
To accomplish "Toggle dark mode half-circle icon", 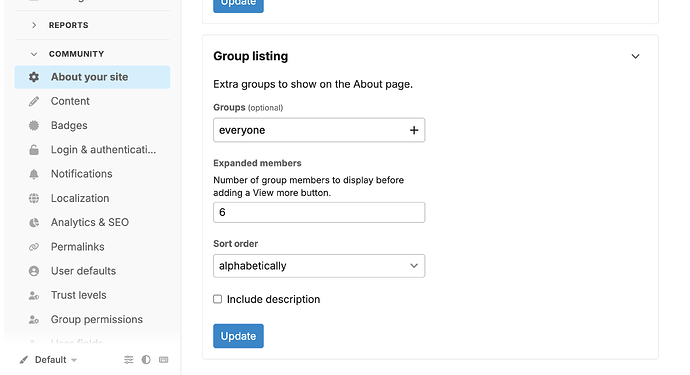I will click(146, 360).
